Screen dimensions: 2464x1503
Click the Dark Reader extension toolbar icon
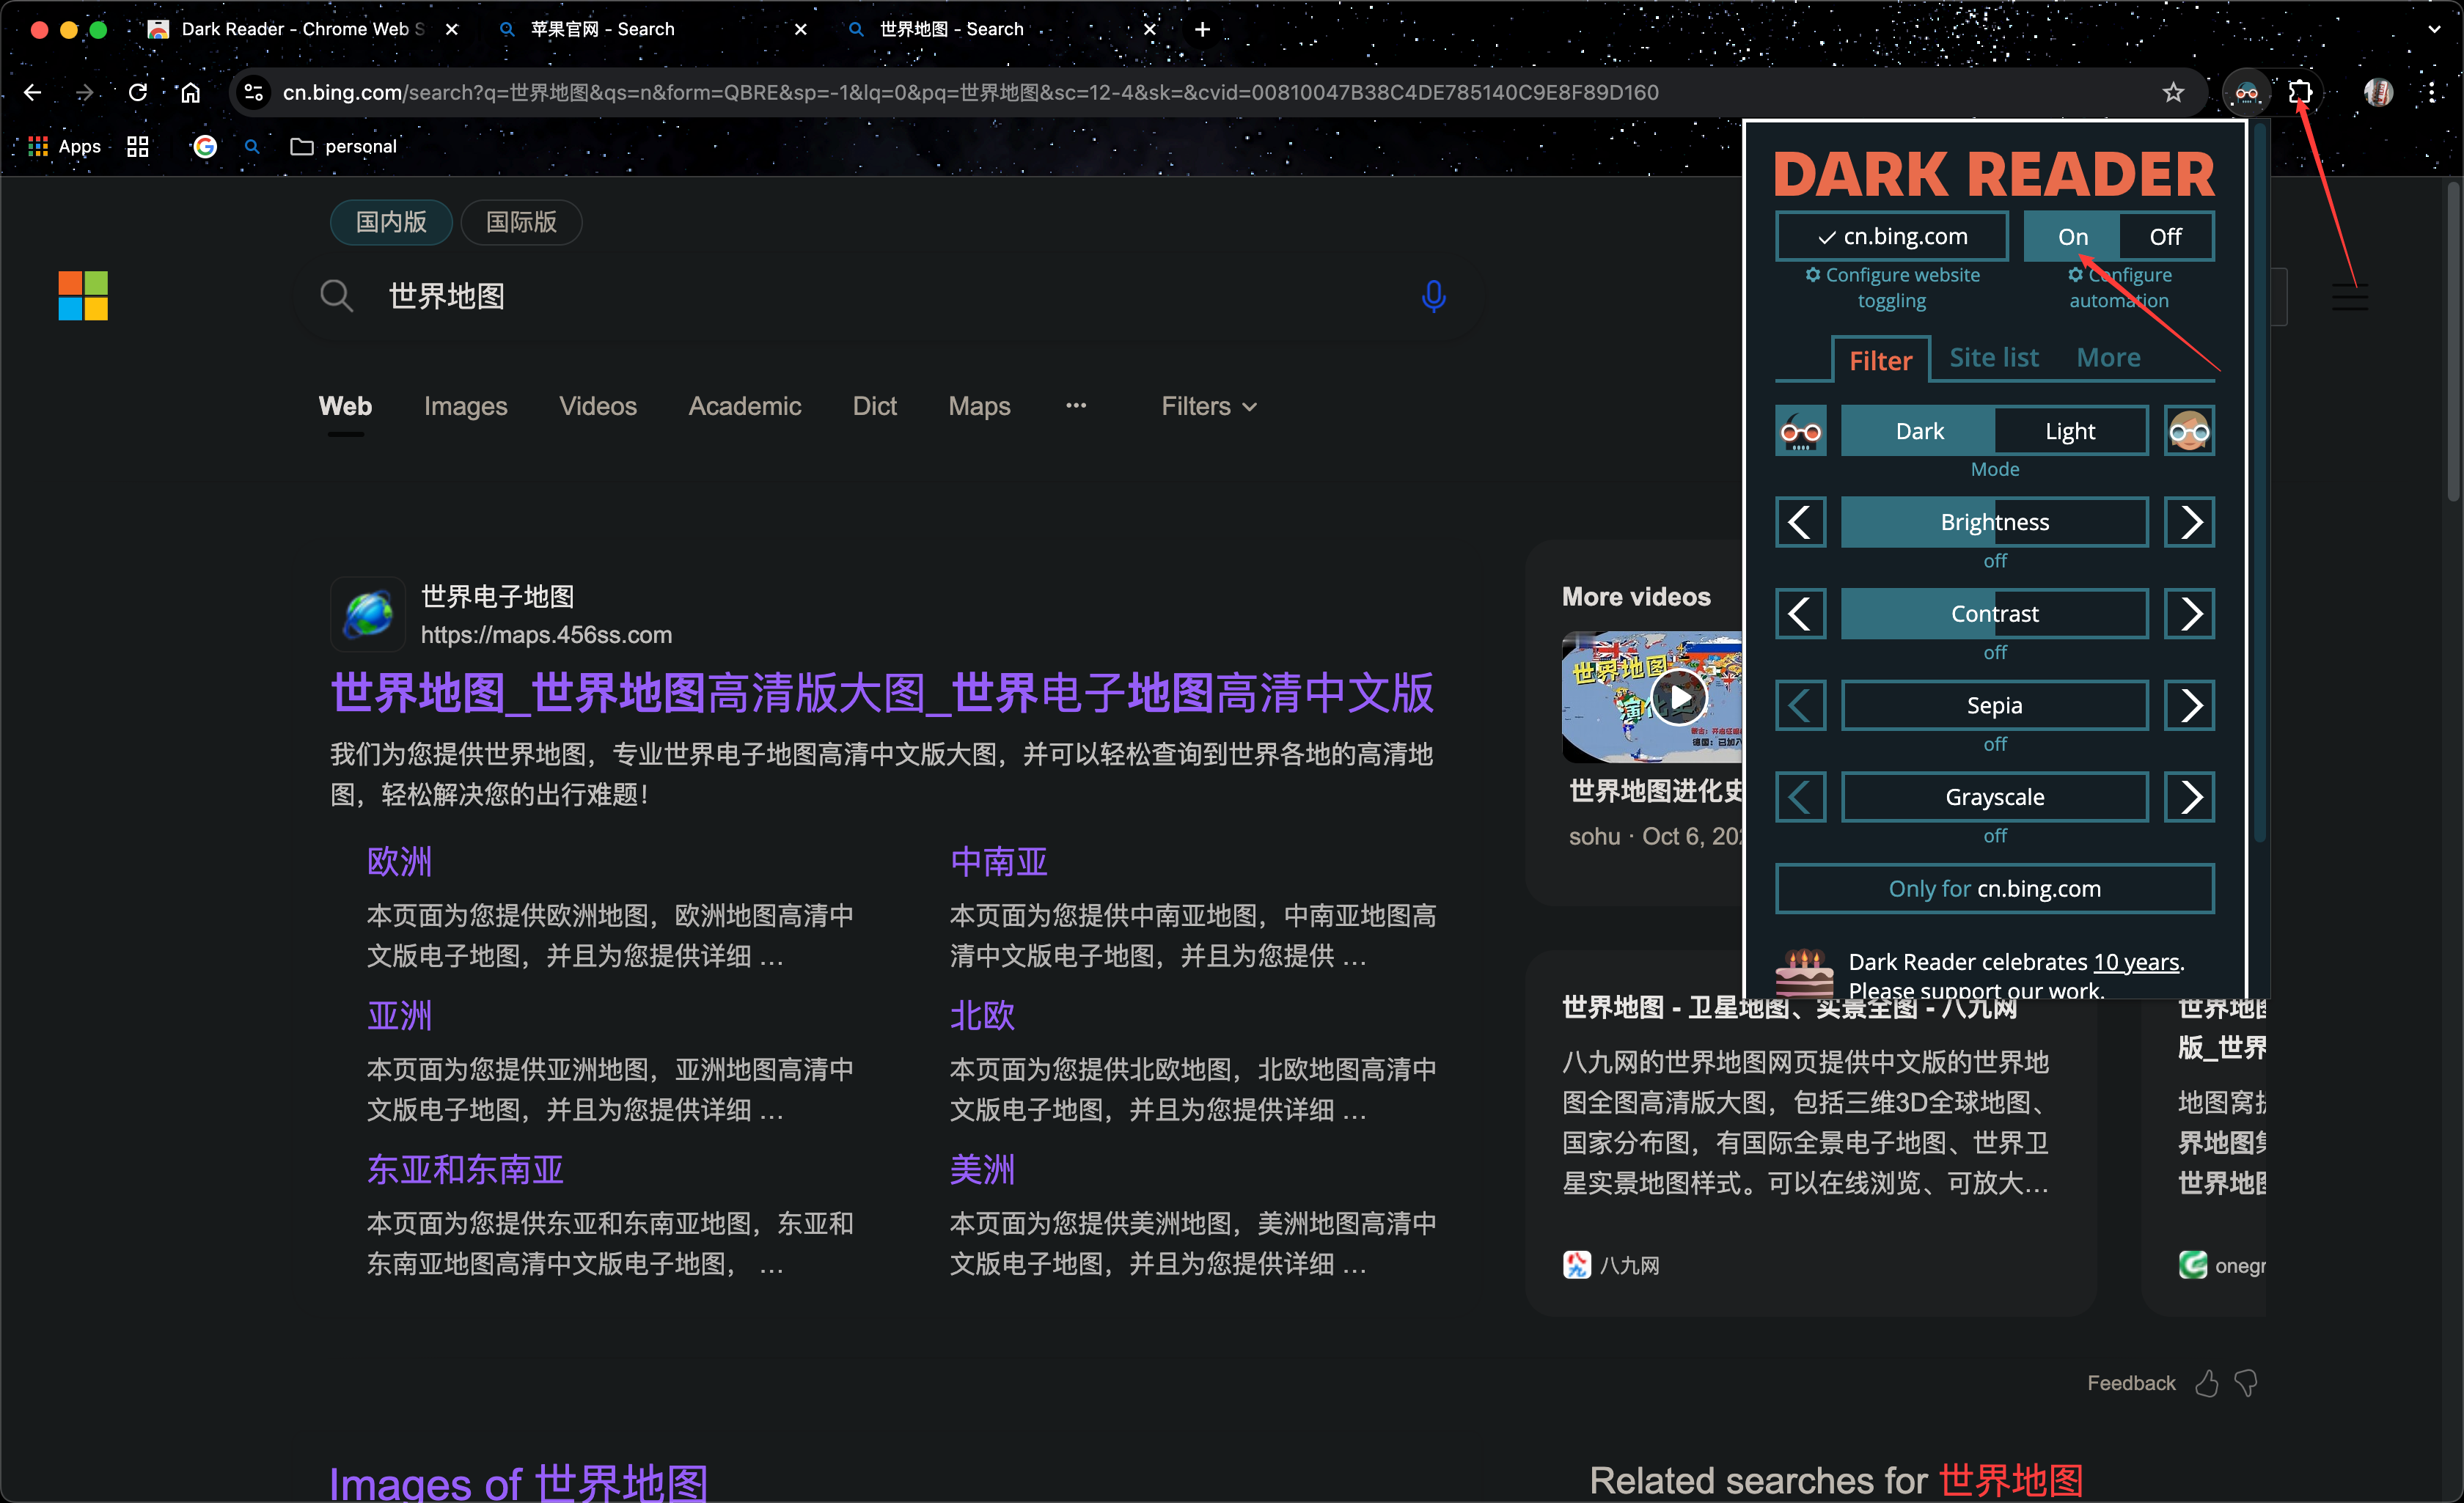point(2246,93)
